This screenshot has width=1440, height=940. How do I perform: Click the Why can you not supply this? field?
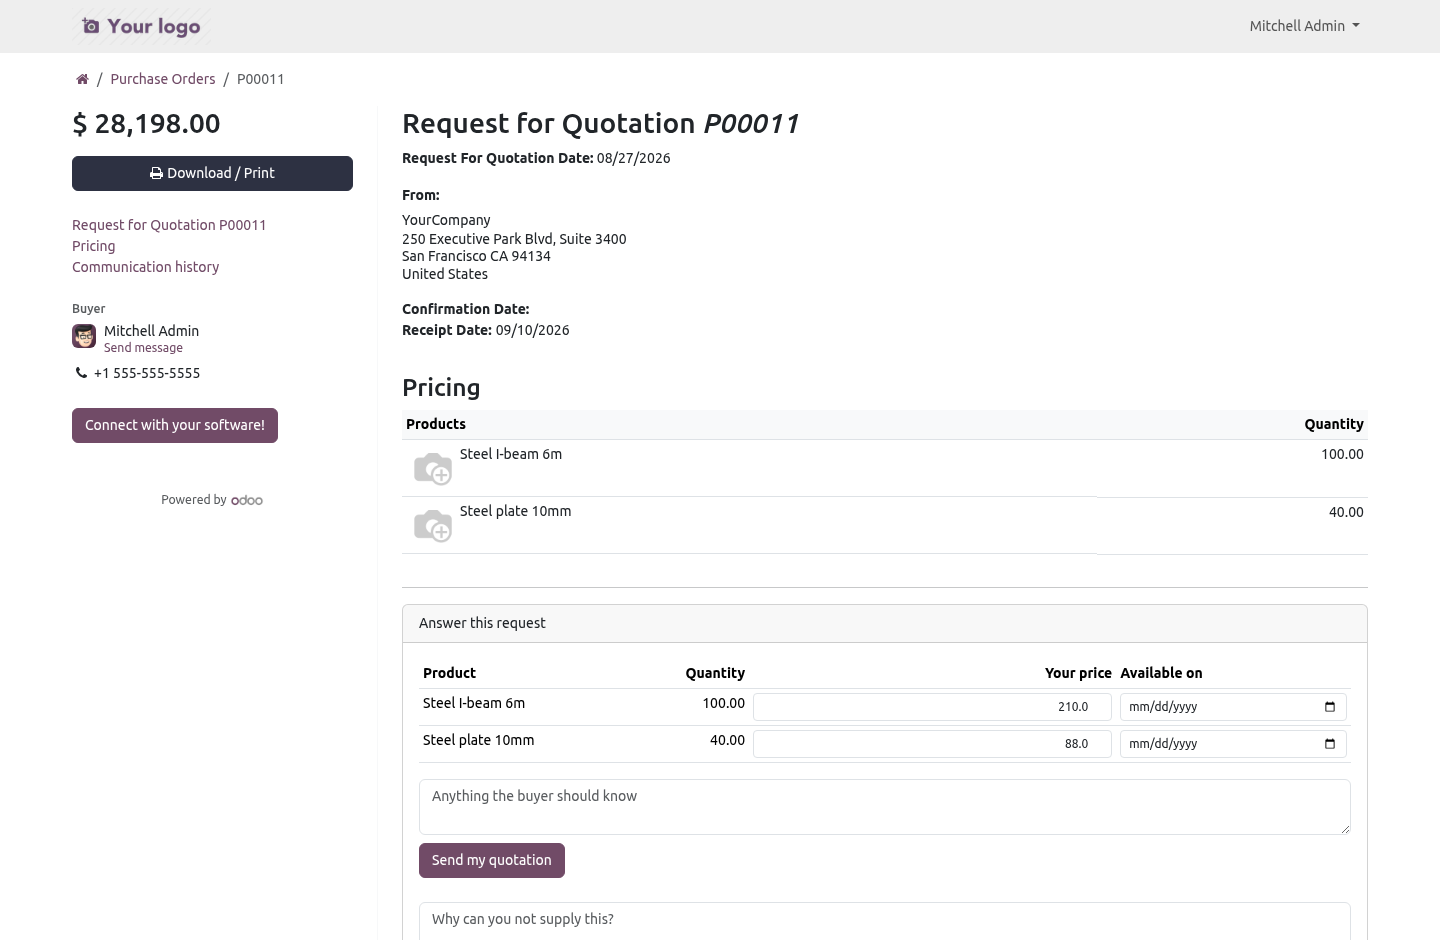coord(885,921)
